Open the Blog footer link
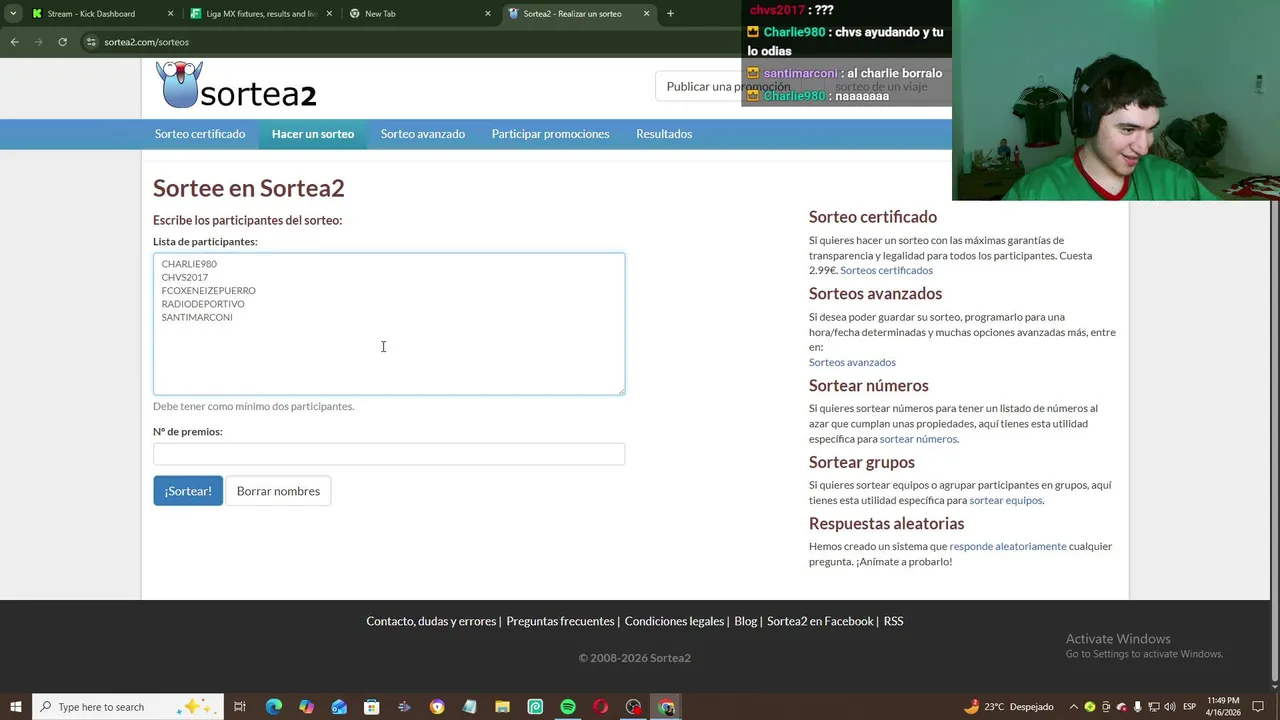The height and width of the screenshot is (720, 1280). [745, 621]
